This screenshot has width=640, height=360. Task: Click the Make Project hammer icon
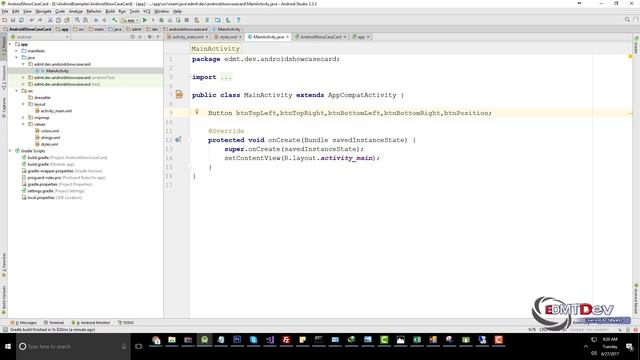click(115, 20)
